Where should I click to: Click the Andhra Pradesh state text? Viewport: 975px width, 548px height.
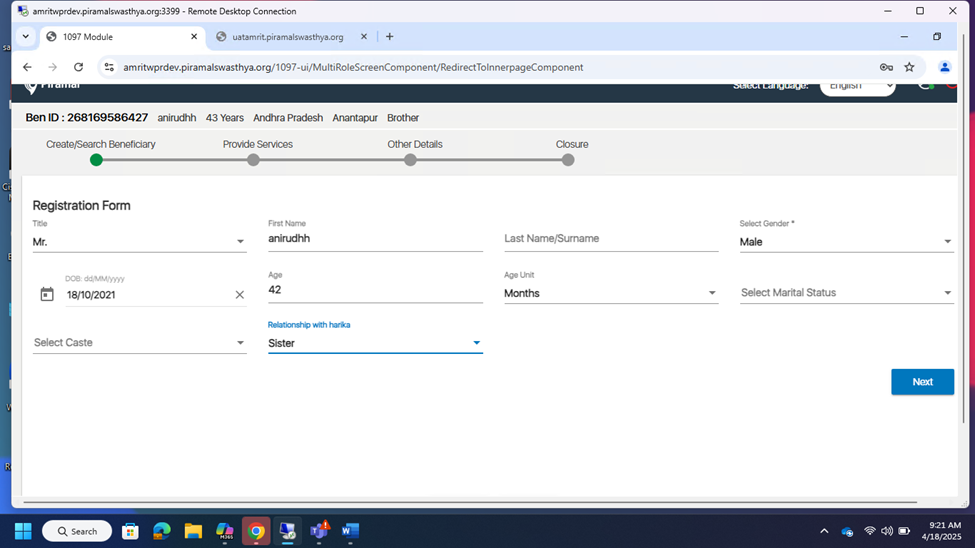coord(288,118)
